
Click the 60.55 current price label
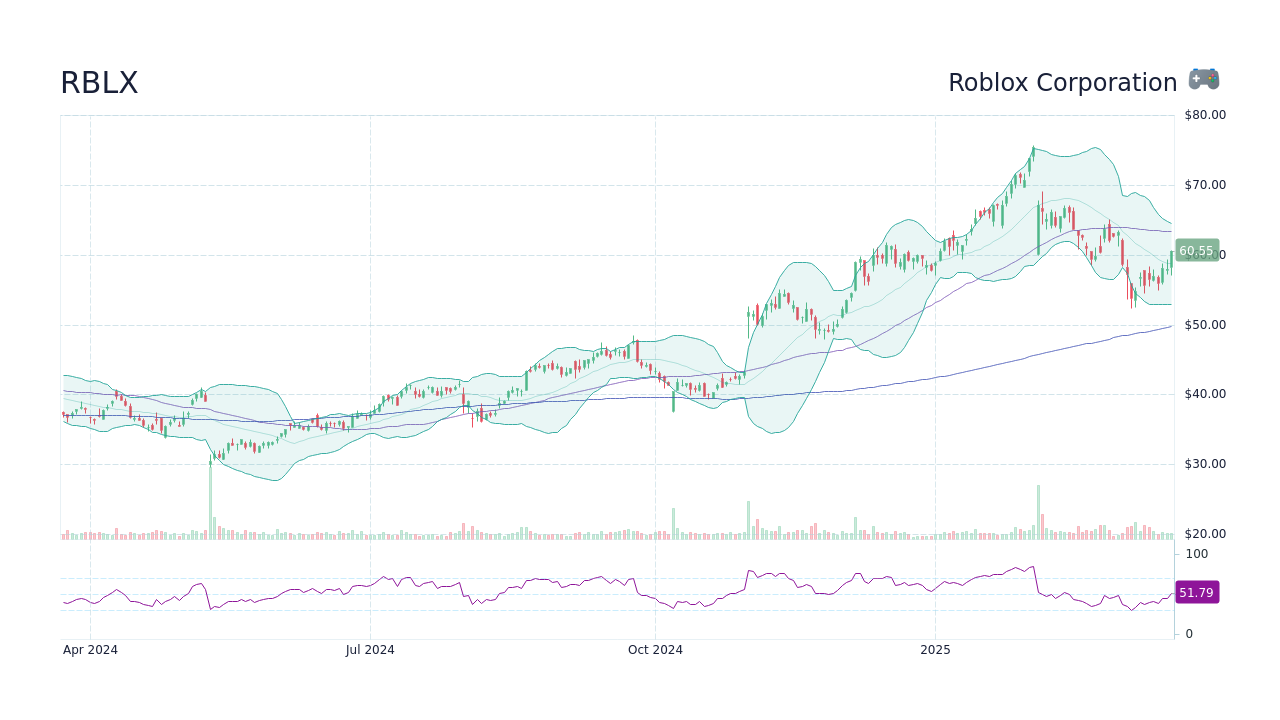[1196, 251]
